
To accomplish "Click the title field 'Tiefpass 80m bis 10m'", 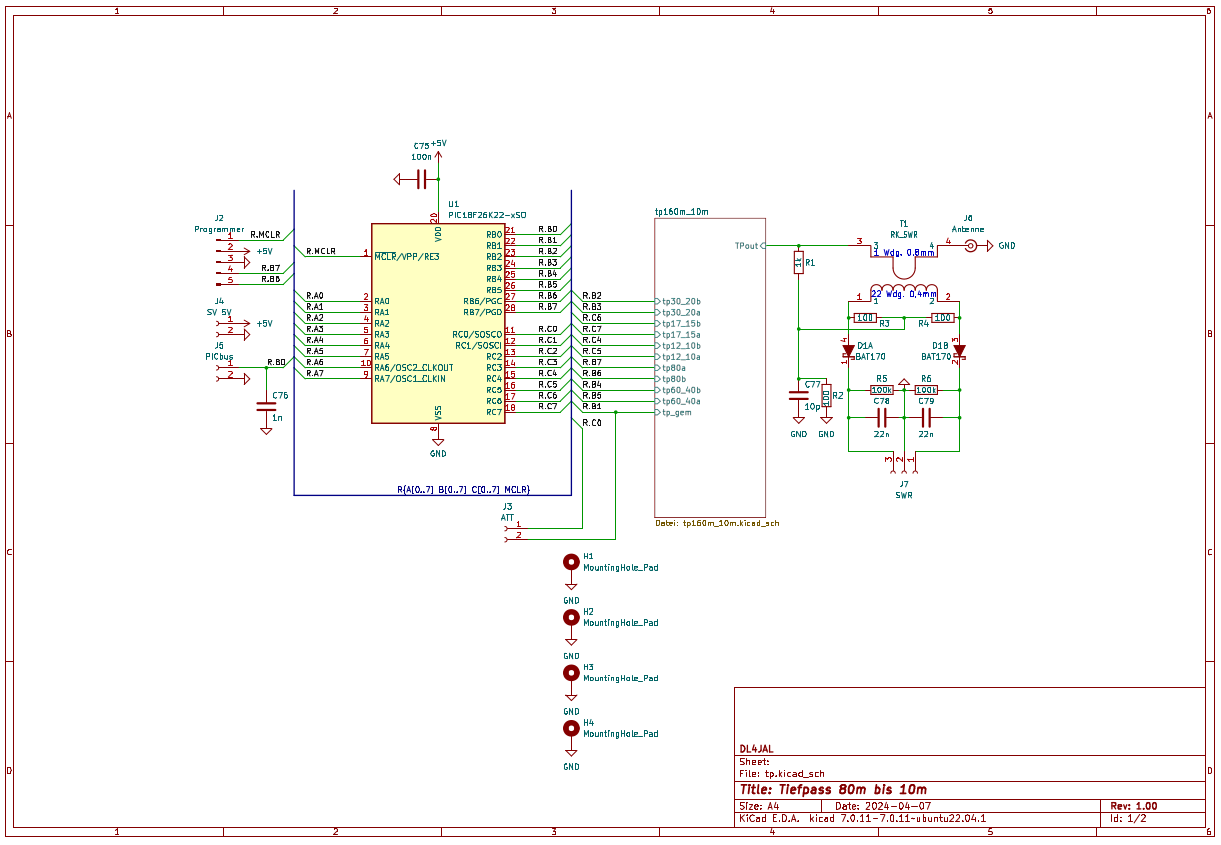I will (x=833, y=789).
